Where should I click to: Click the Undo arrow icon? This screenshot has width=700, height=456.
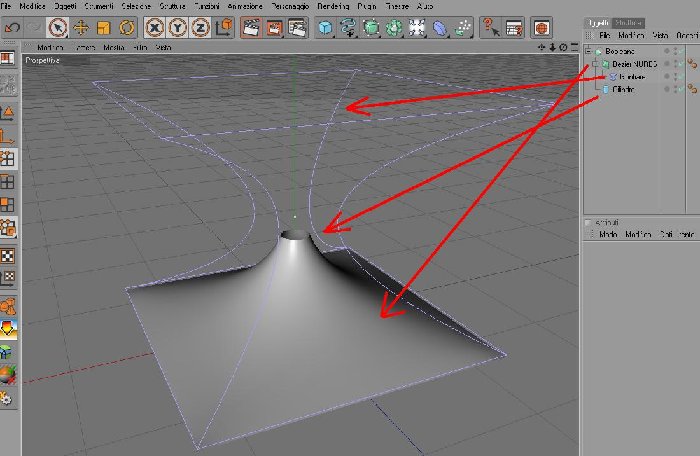click(x=12, y=28)
